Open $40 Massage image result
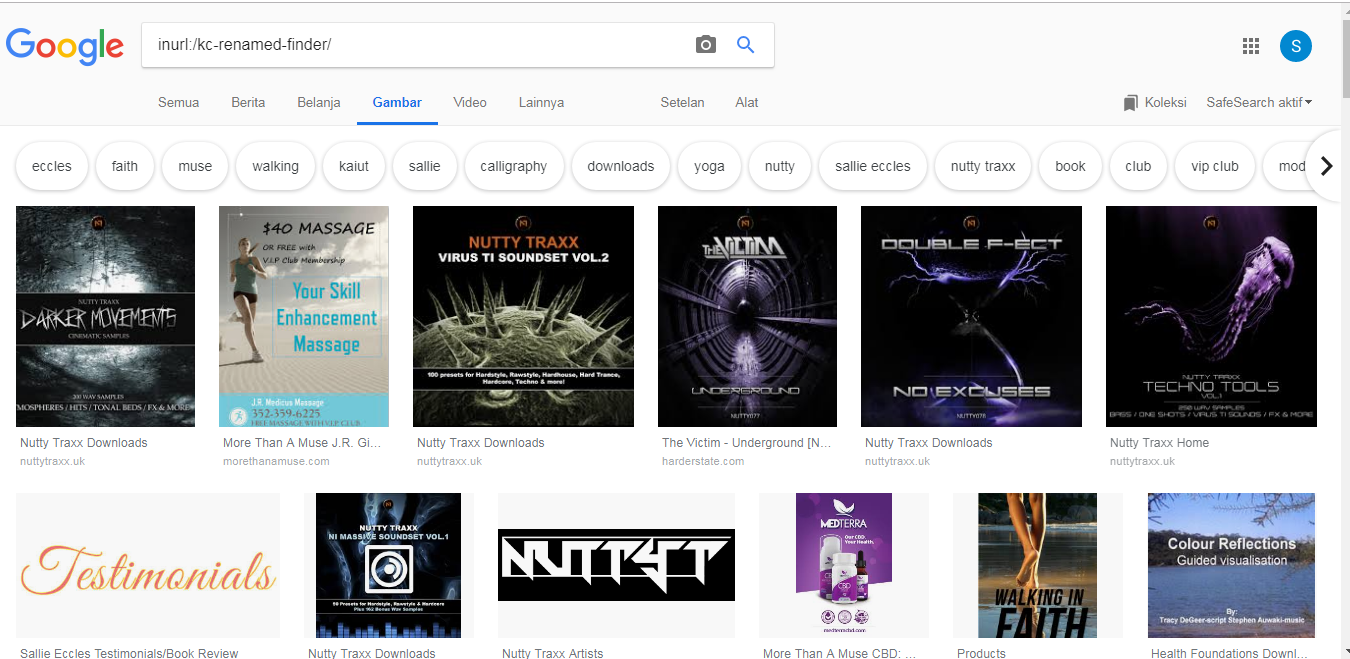Image resolution: width=1350 pixels, height=659 pixels. coord(304,316)
